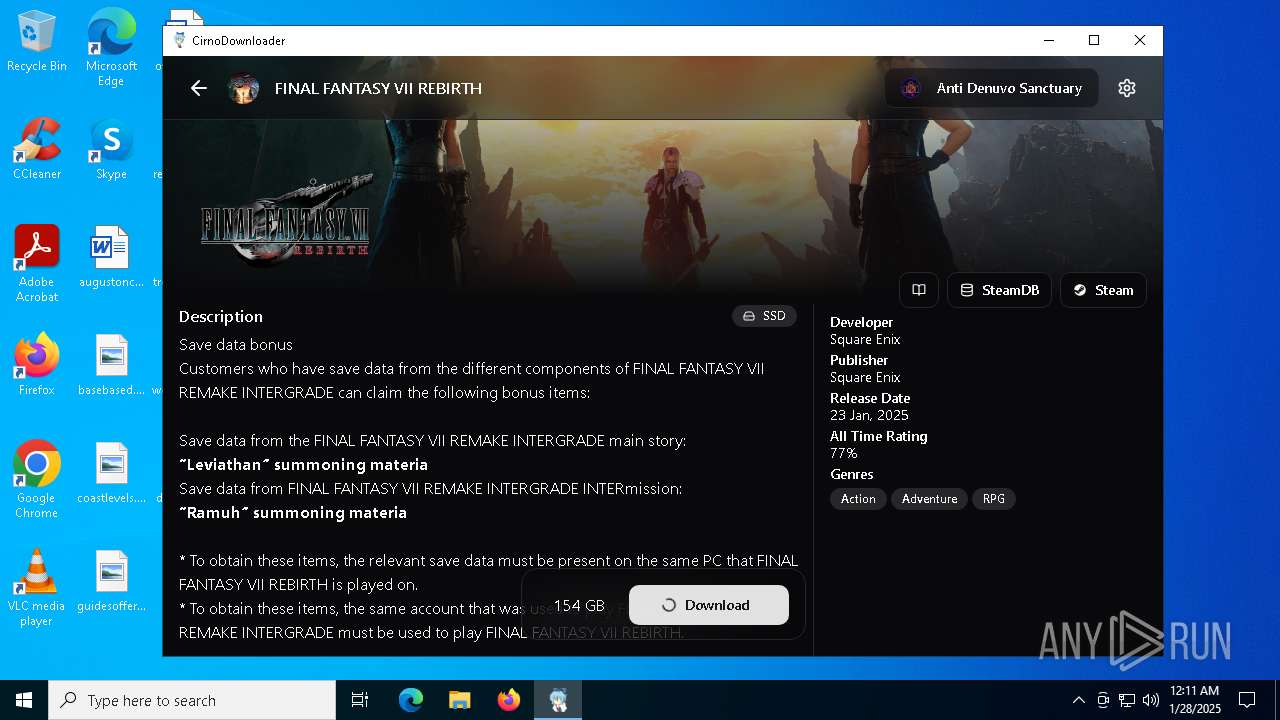Go back using the arrow in CirnoDownloader

tap(199, 88)
